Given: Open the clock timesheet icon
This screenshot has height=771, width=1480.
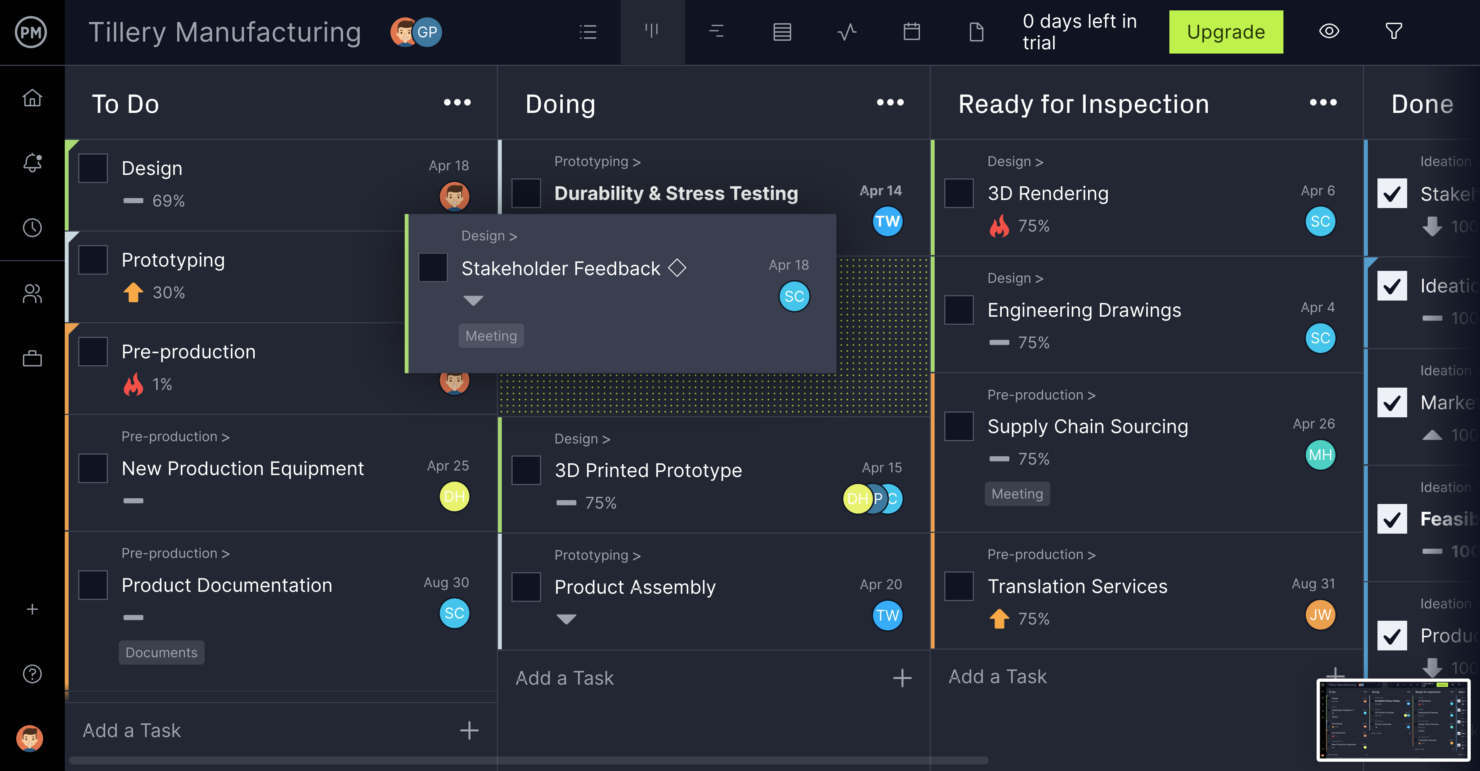Looking at the screenshot, I should pyautogui.click(x=32, y=228).
